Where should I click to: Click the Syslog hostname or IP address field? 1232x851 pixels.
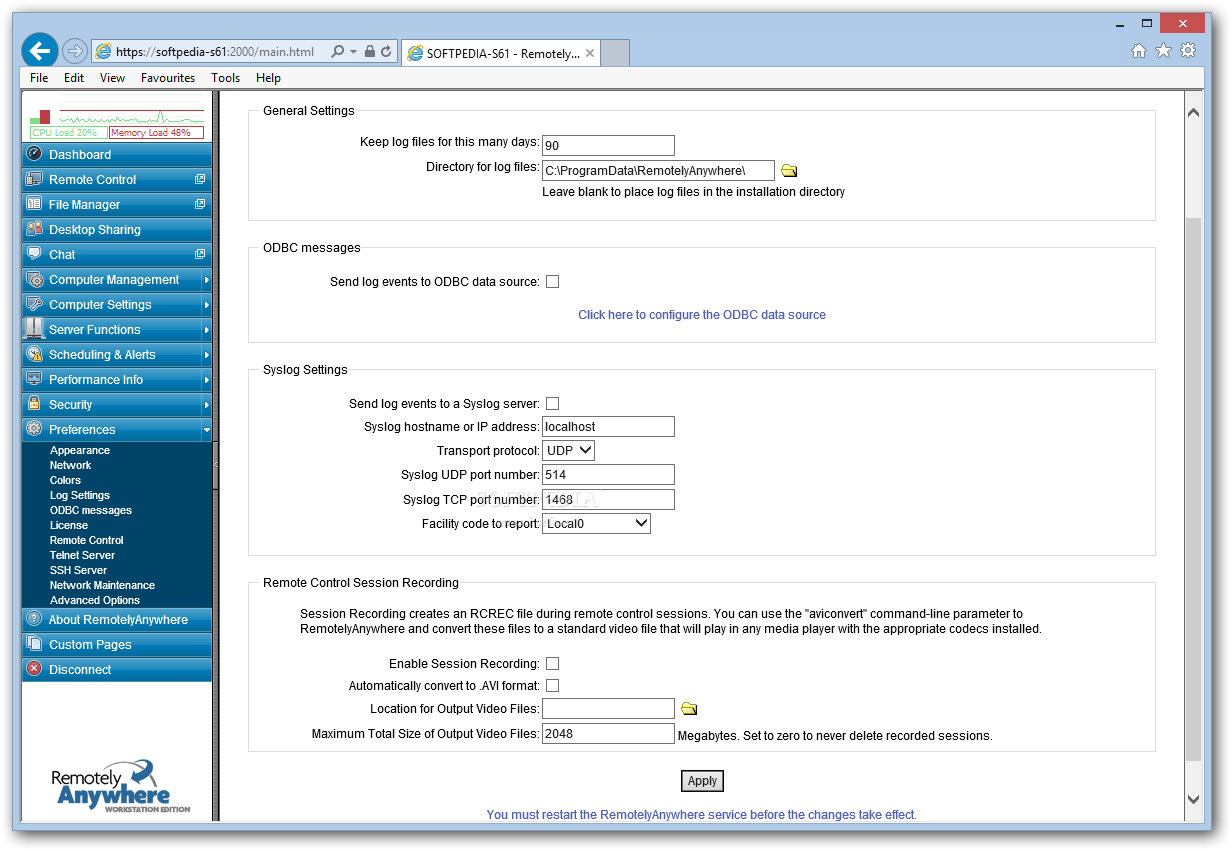point(609,427)
